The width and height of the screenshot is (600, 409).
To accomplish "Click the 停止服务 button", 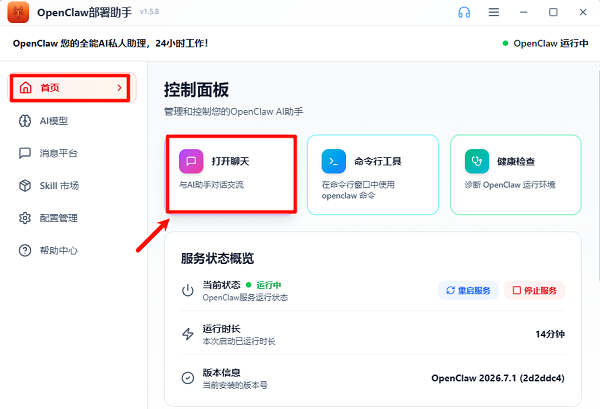I will 534,290.
